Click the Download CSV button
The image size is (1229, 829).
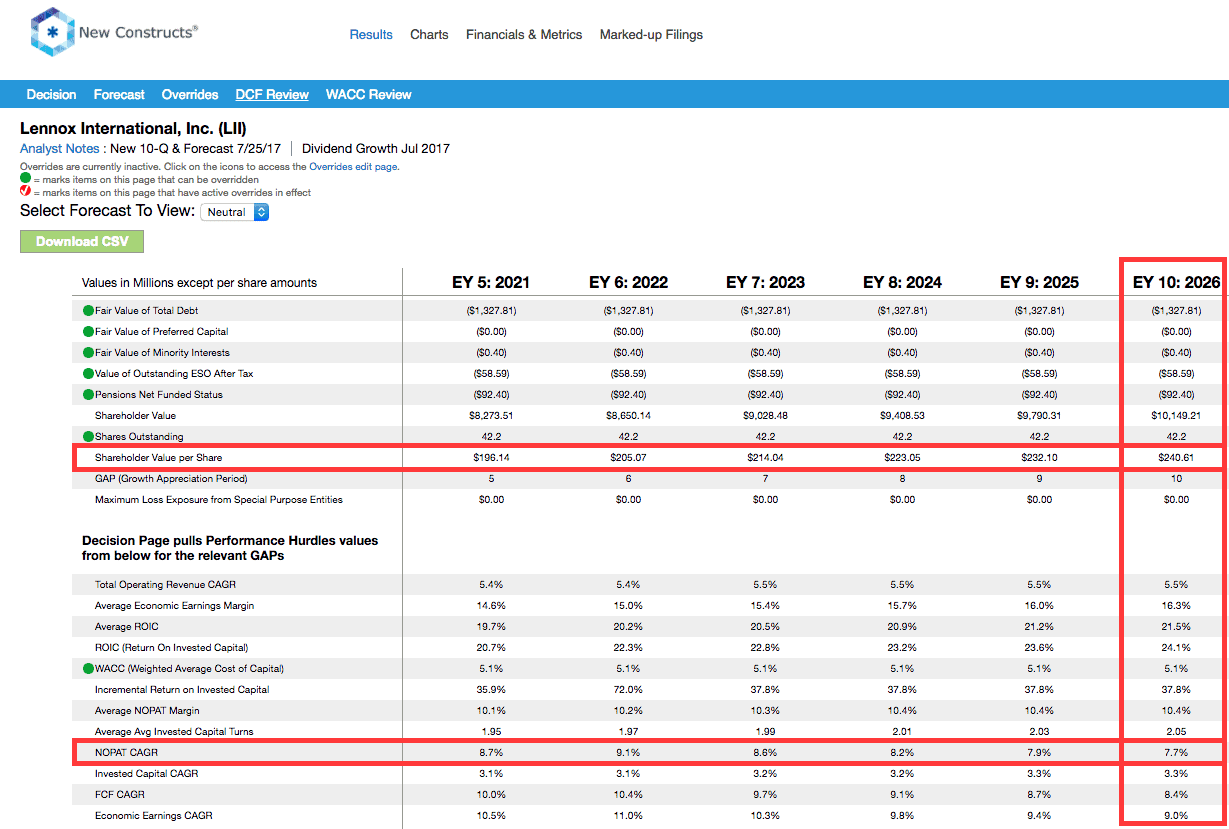pos(82,241)
